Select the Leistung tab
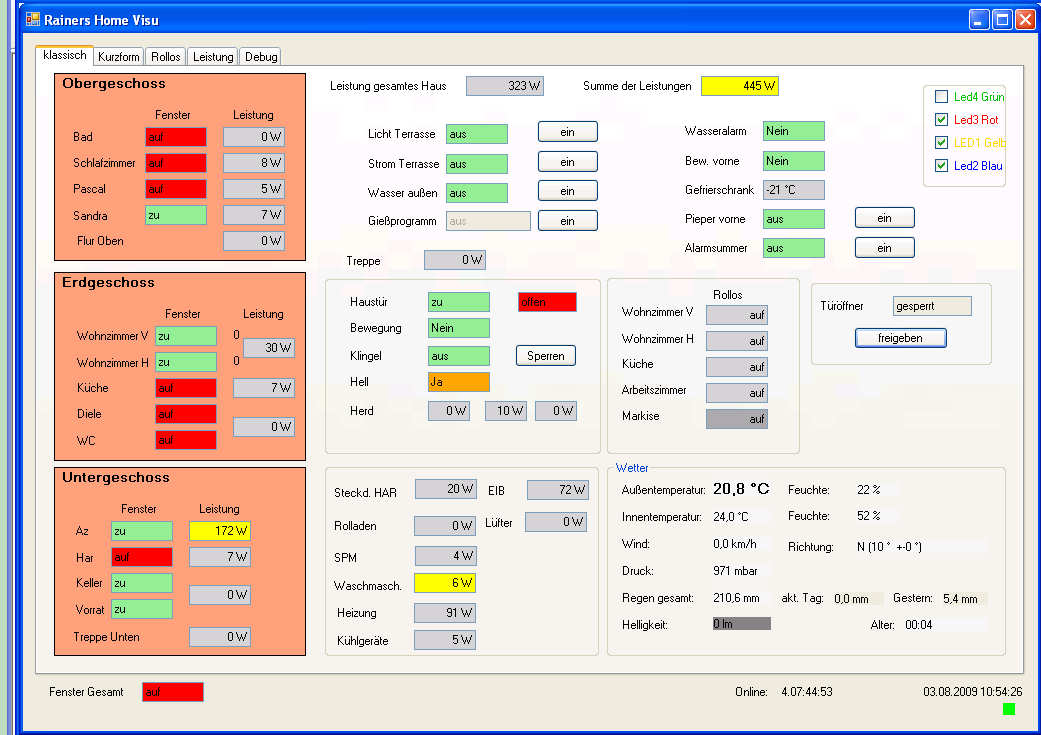Viewport: 1041px width, 735px height. click(x=213, y=57)
